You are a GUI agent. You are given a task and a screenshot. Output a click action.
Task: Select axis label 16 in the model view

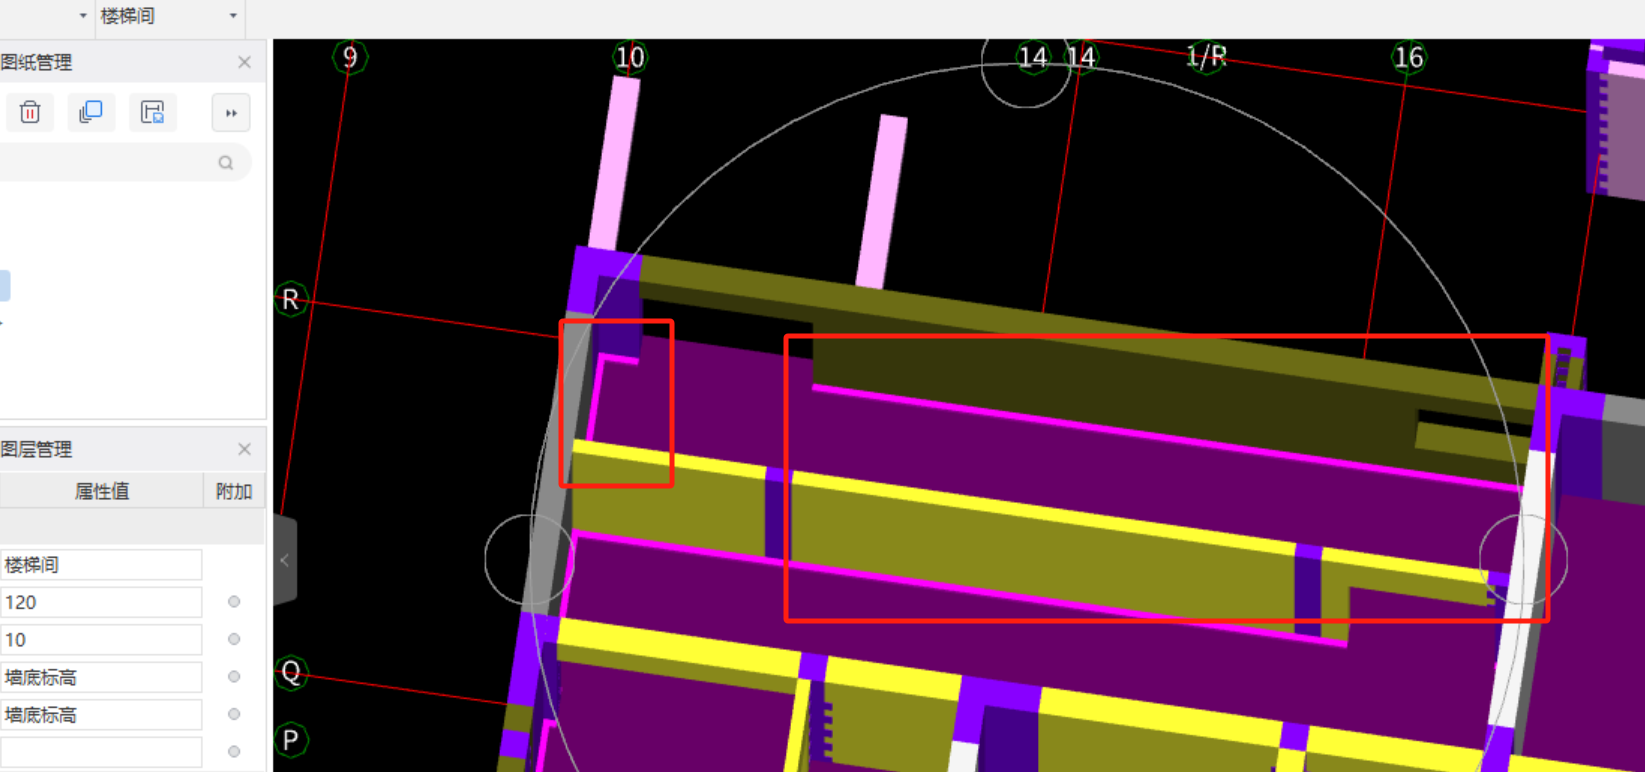(1408, 57)
